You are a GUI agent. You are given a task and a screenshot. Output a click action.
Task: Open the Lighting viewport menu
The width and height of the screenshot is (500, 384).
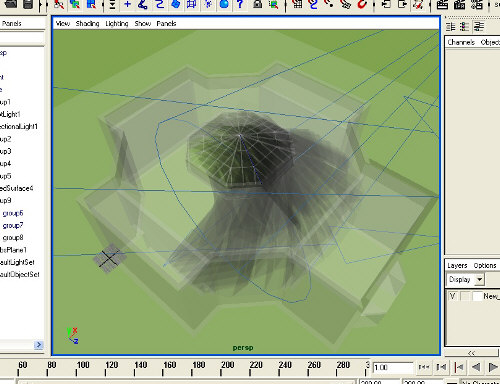click(x=117, y=24)
